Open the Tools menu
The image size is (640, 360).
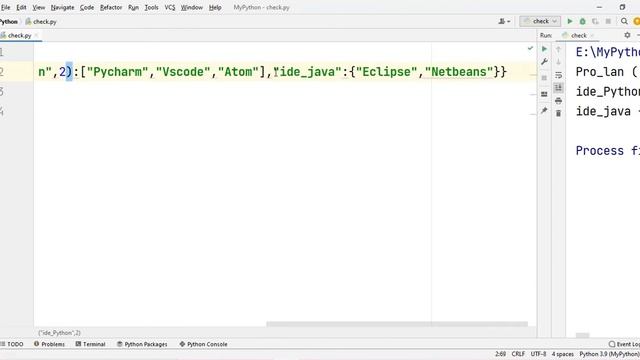pos(151,7)
